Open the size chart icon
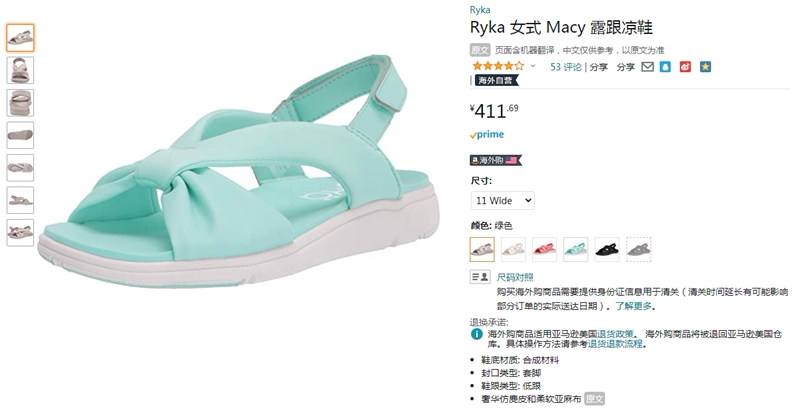 coord(478,277)
